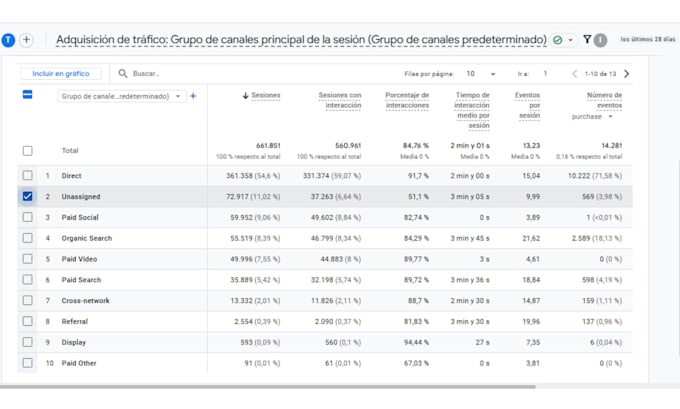Screen dimensions: 680x409
Task: Click the horizontal scrollbar at bottom
Action: coord(268,386)
